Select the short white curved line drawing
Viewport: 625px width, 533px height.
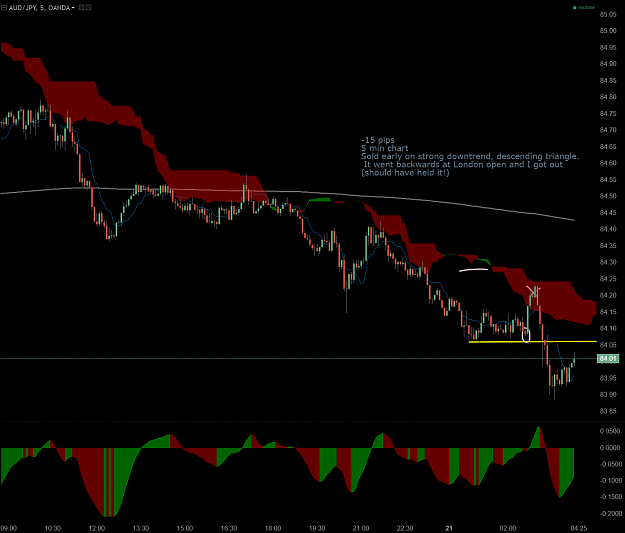tap(474, 270)
